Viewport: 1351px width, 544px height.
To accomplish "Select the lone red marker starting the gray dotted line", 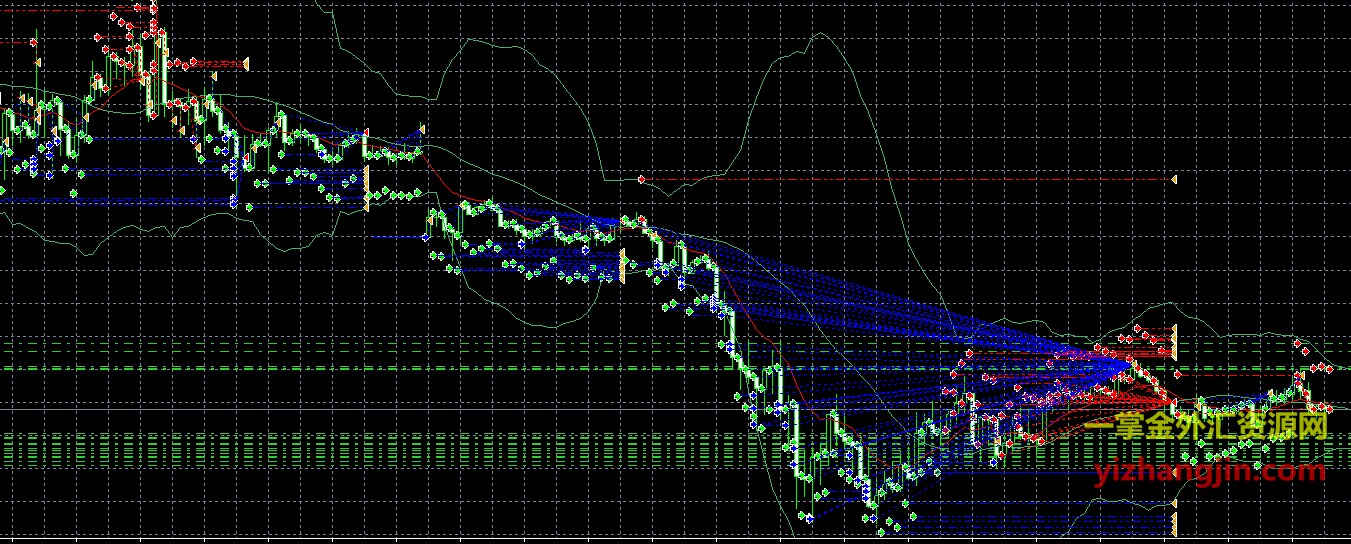I will [x=640, y=180].
